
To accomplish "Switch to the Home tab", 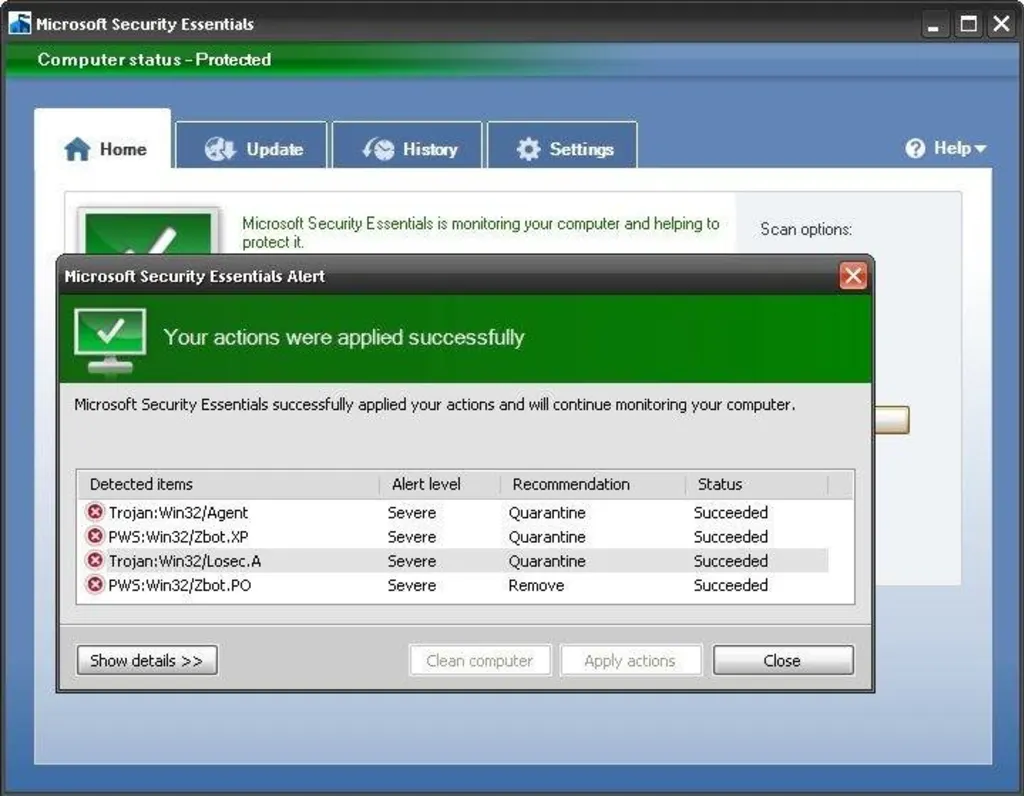I will [103, 139].
